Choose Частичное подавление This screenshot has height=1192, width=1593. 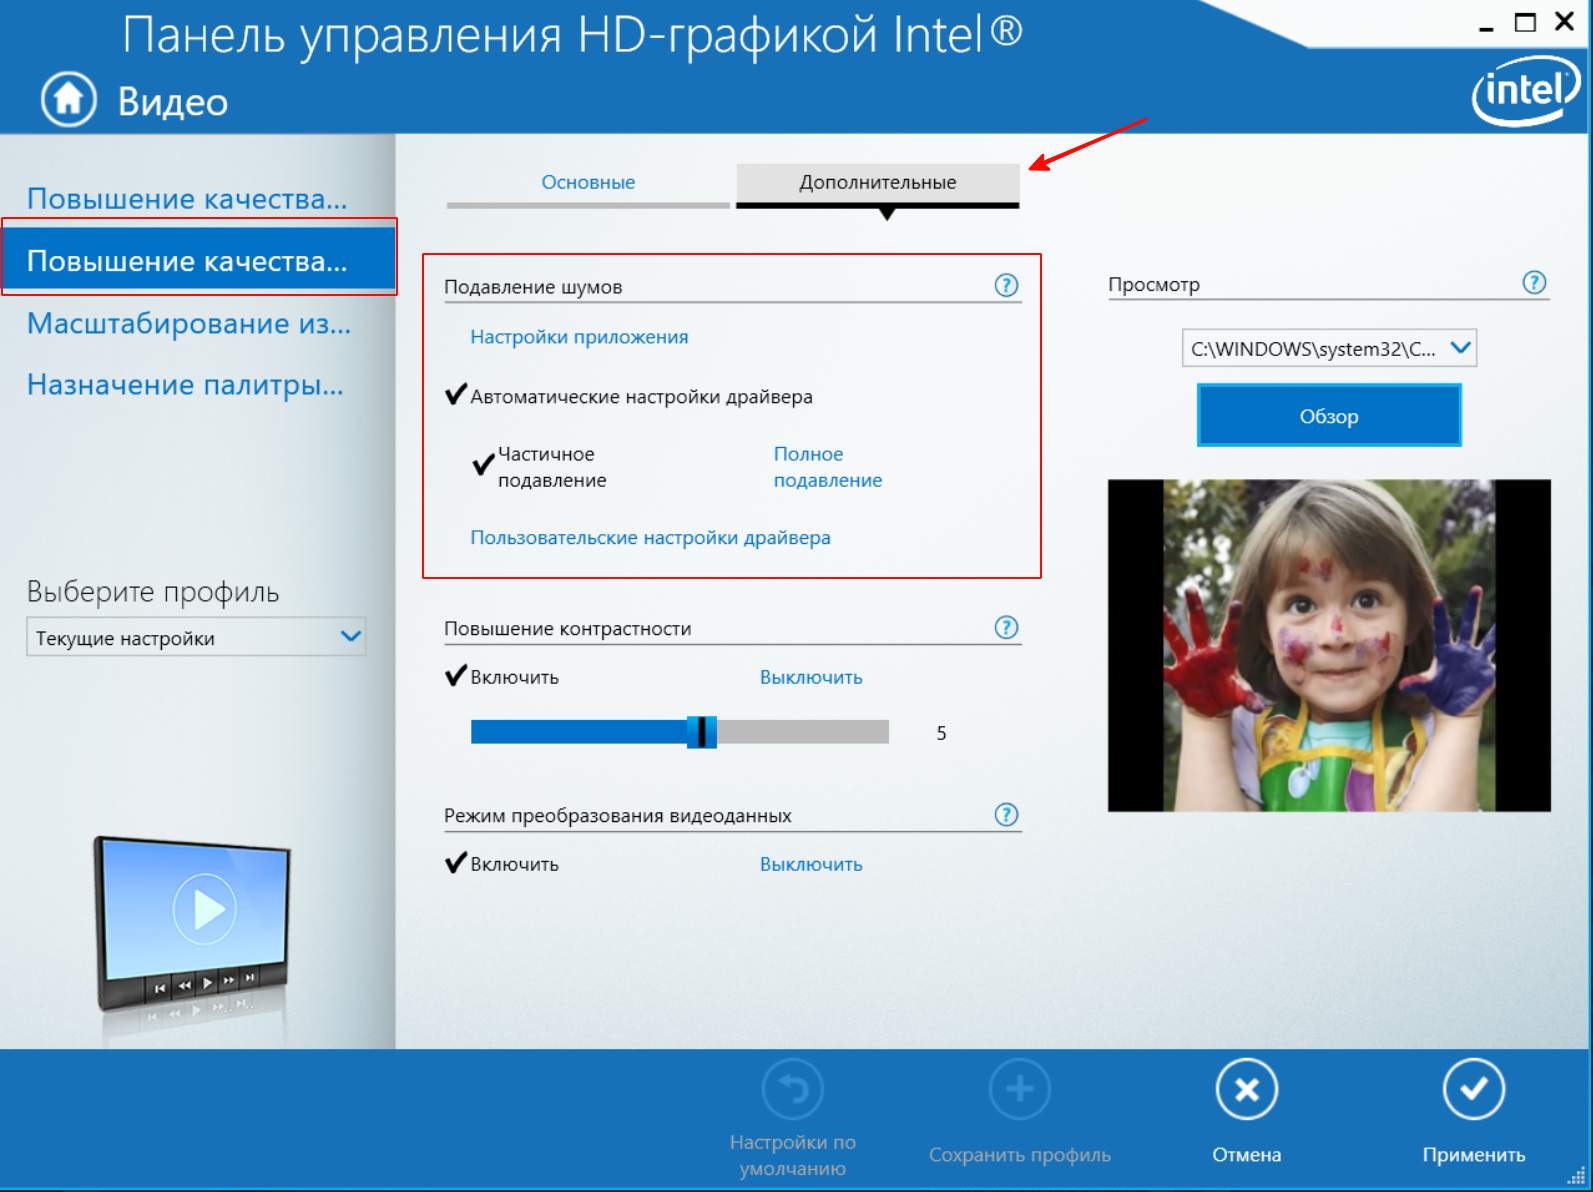click(x=540, y=467)
